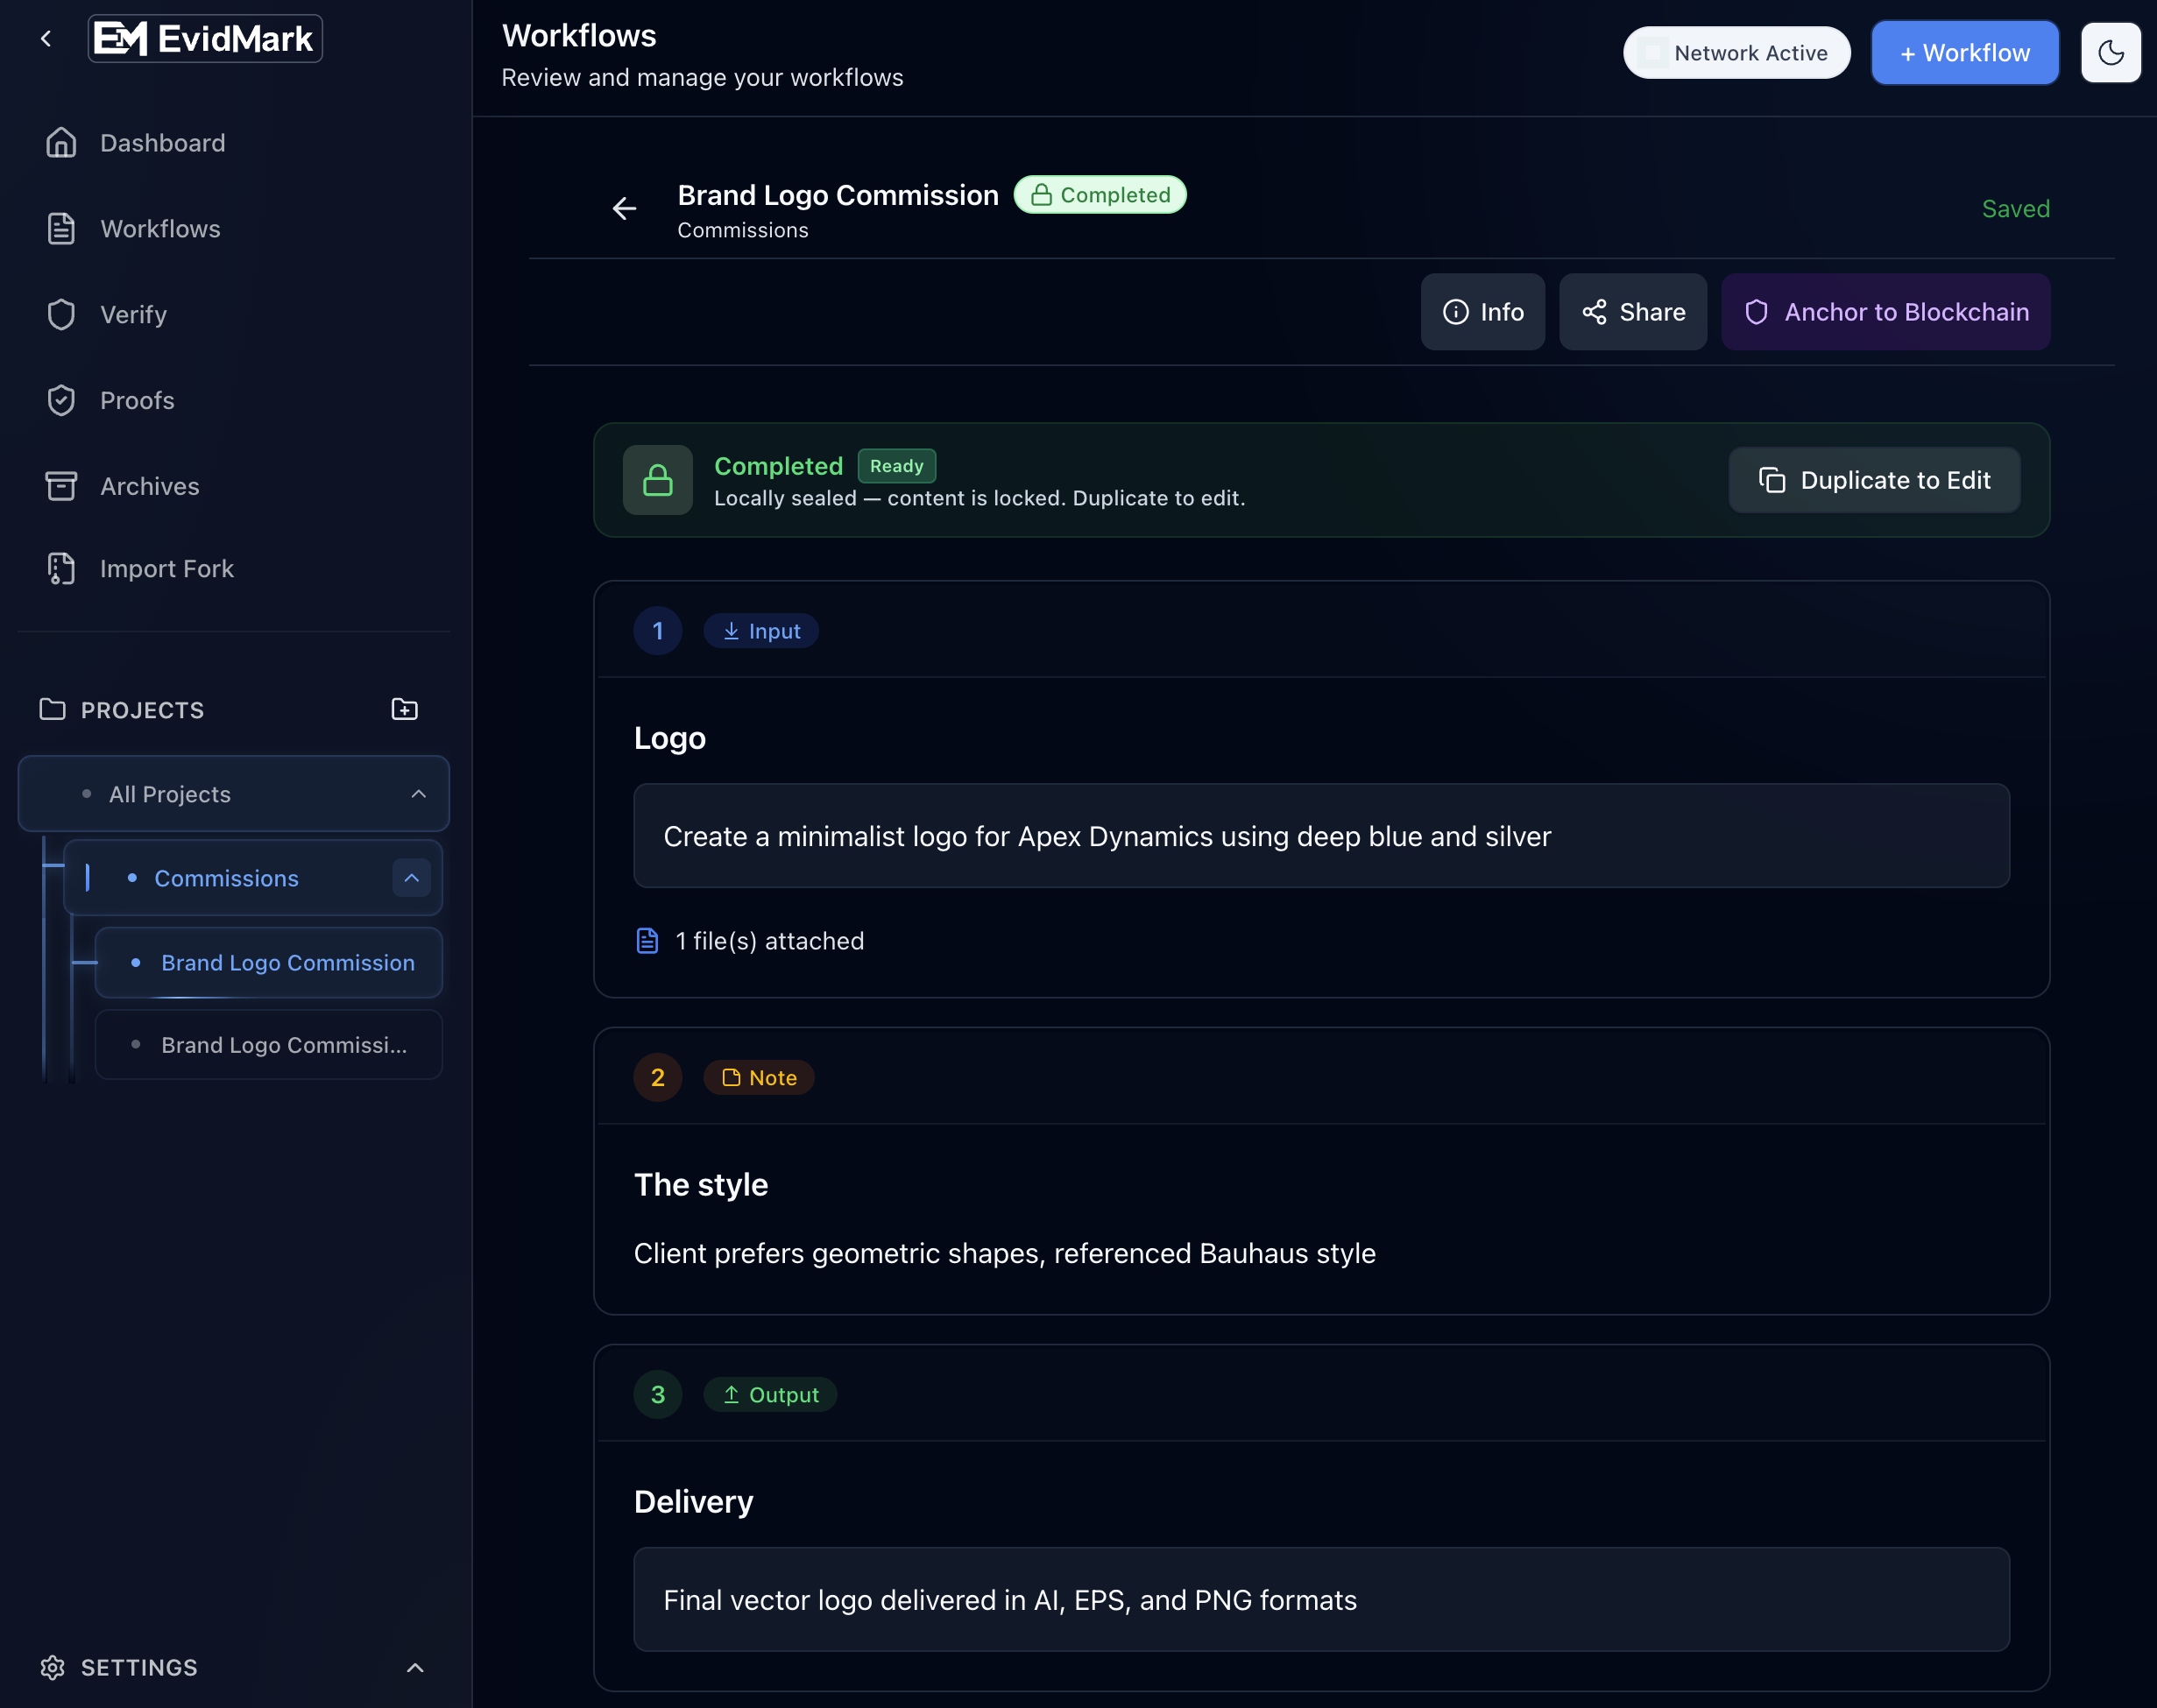Collapse the sidebar using the left chevron
The image size is (2157, 1708).
pyautogui.click(x=47, y=37)
